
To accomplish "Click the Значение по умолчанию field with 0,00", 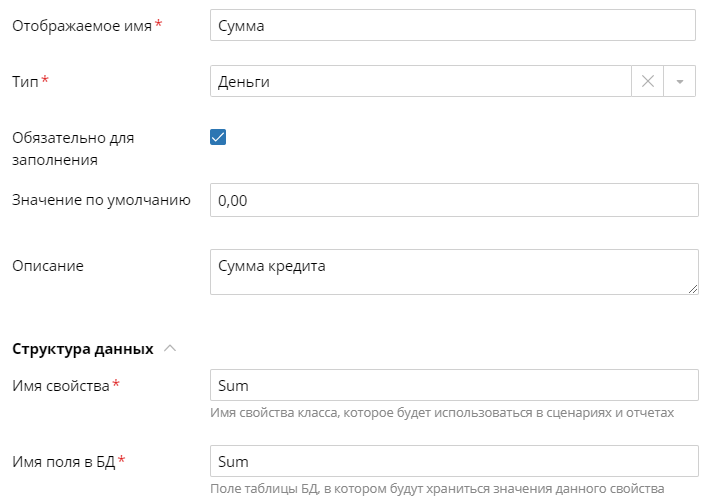I will coord(453,200).
